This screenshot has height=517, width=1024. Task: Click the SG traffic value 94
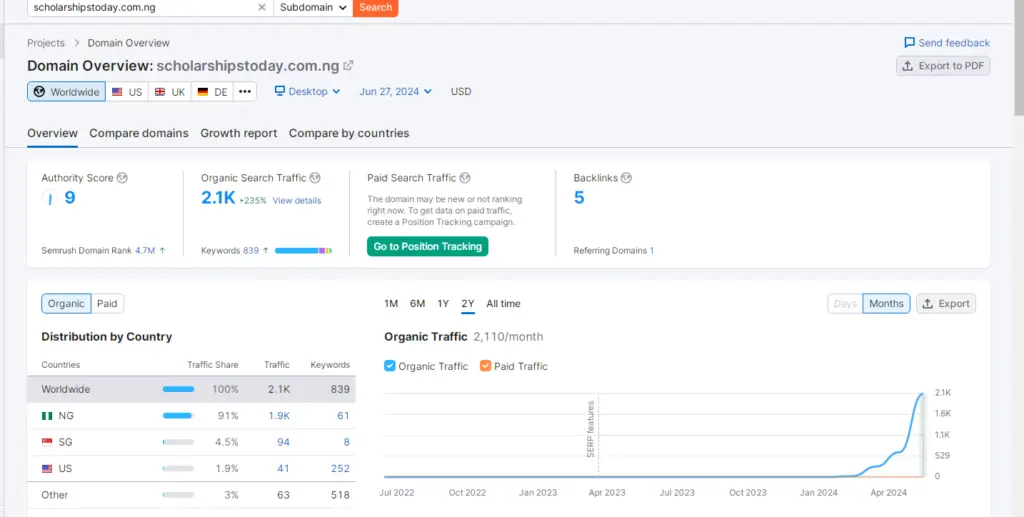283,442
